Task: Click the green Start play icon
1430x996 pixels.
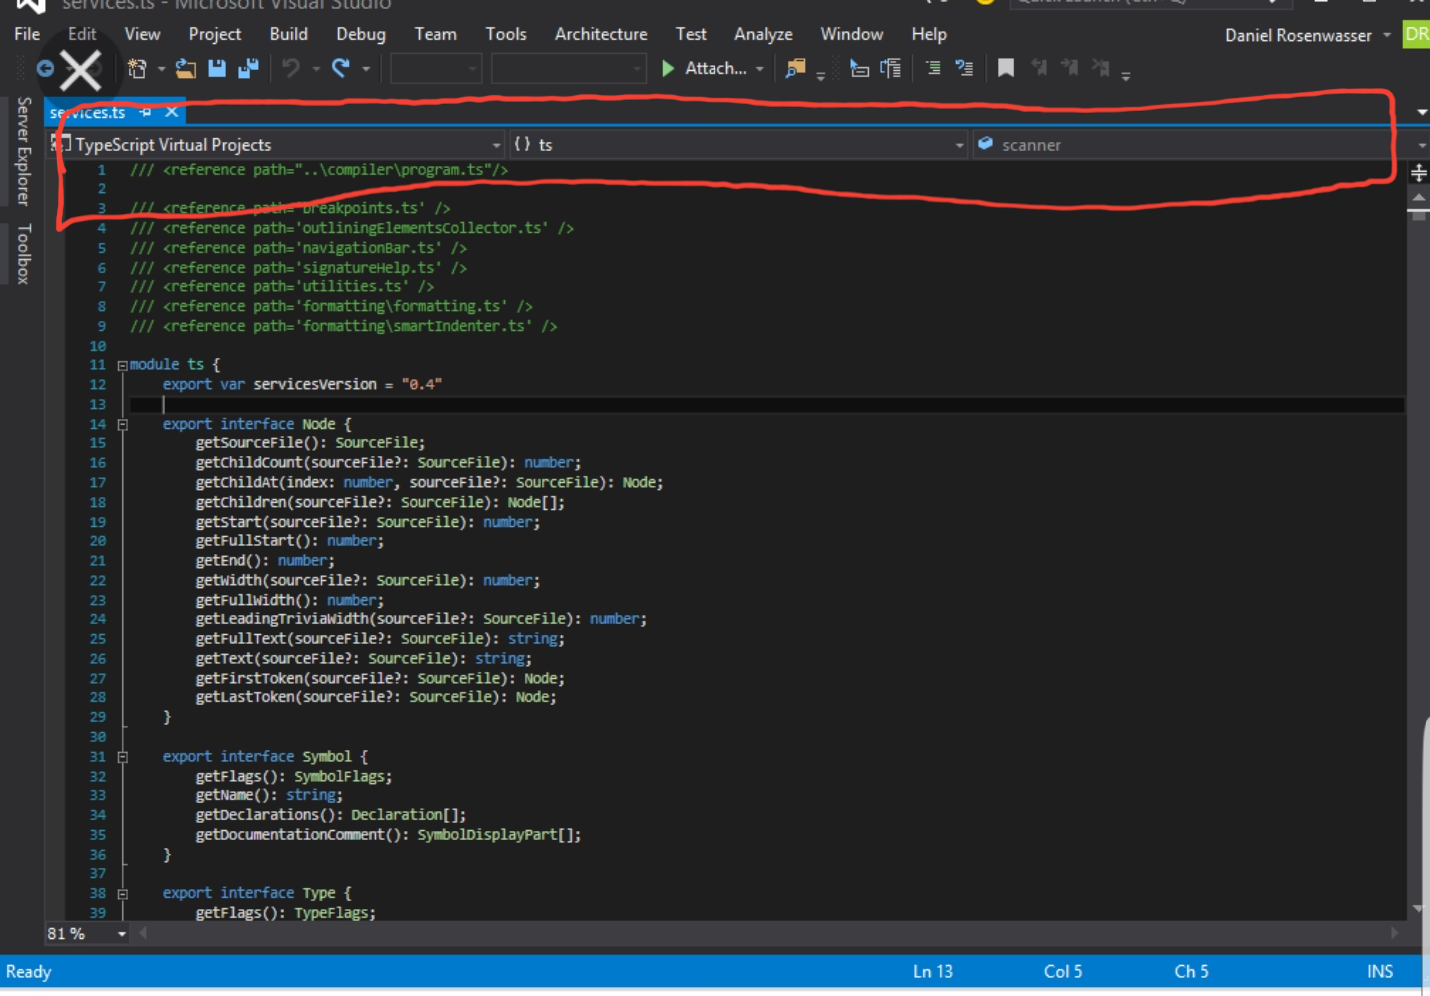Action: pos(668,68)
